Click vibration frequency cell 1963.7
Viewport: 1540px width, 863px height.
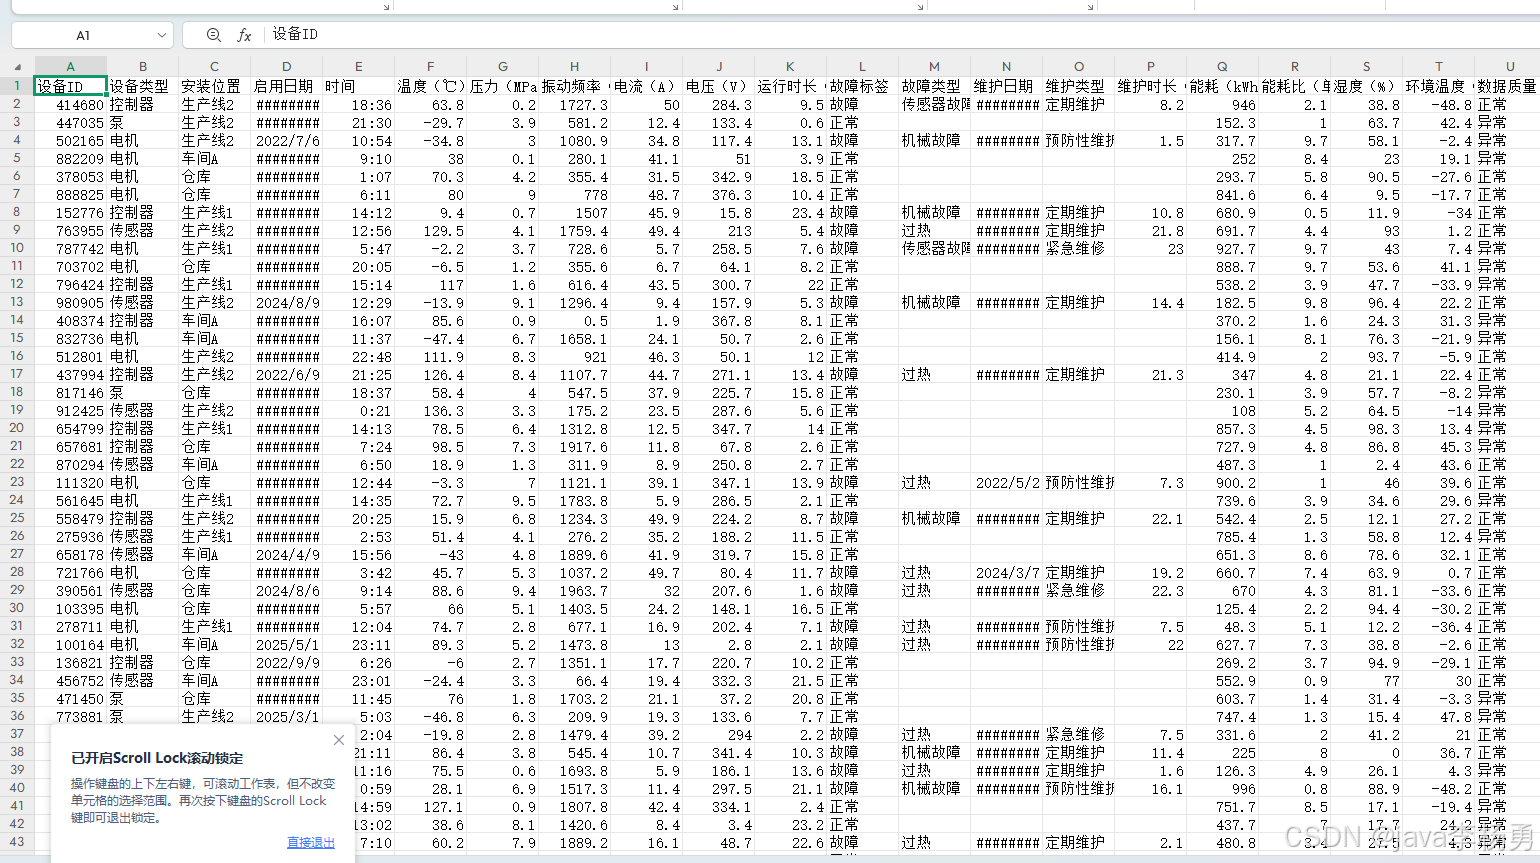coord(574,590)
